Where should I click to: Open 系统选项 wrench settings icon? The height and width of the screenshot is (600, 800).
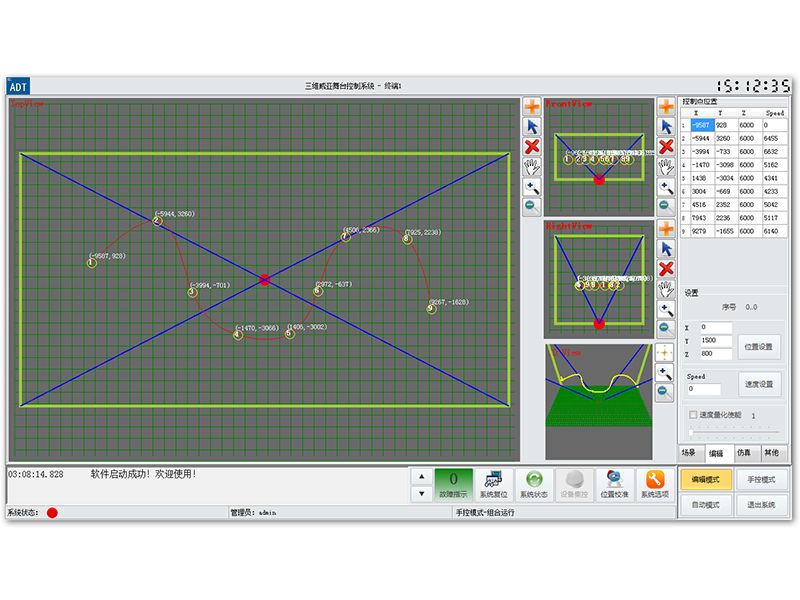coord(655,482)
